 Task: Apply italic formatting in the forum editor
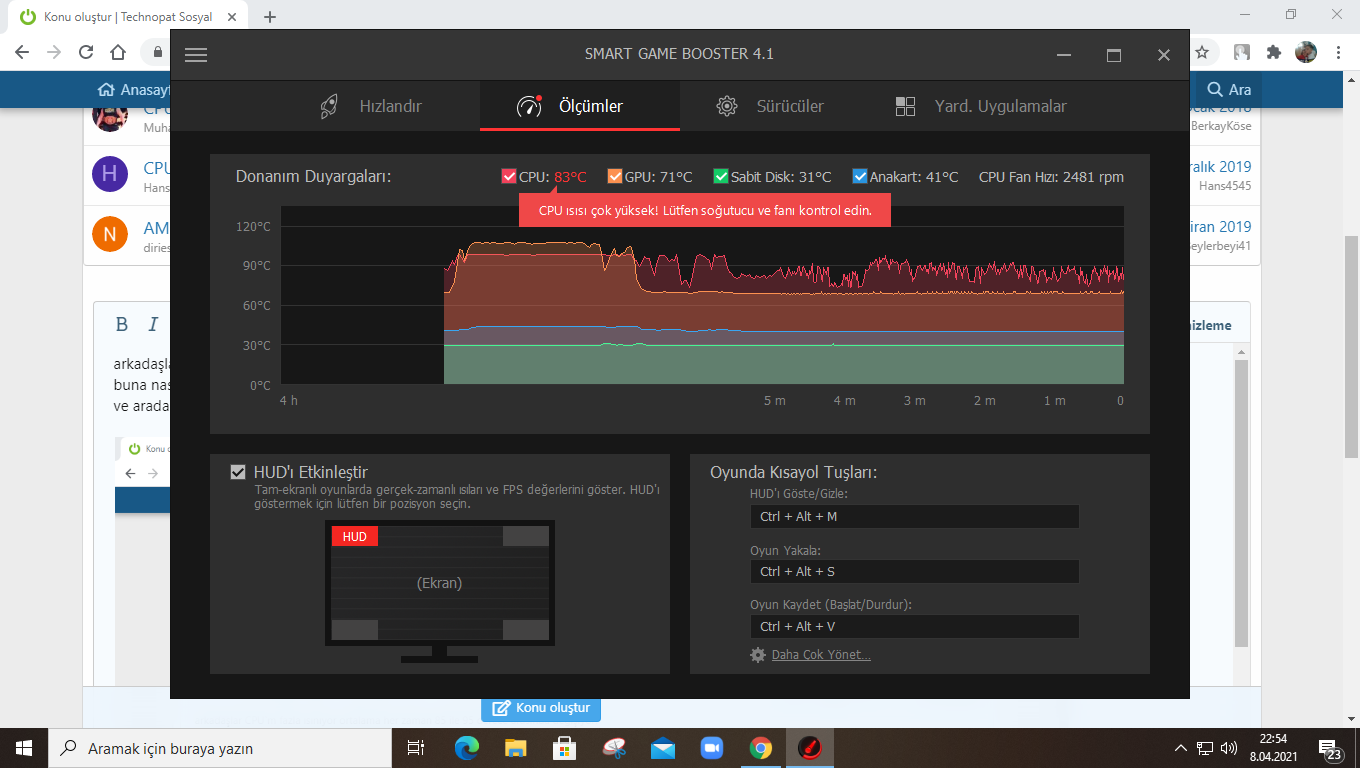click(153, 324)
